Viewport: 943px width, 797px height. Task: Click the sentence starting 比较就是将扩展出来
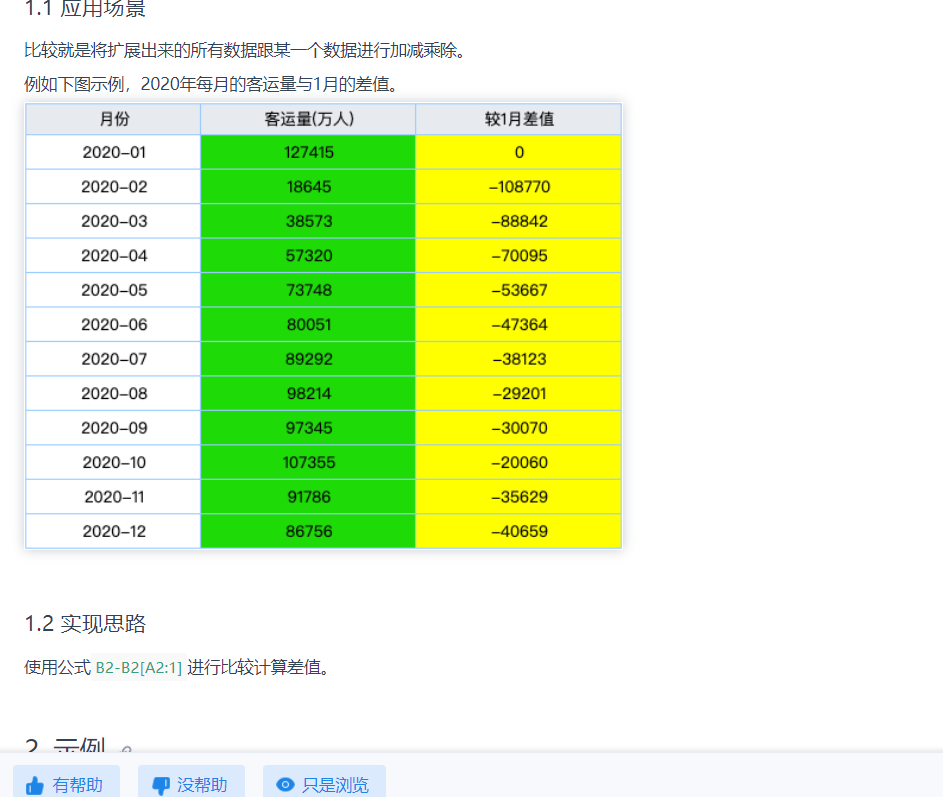click(x=245, y=50)
